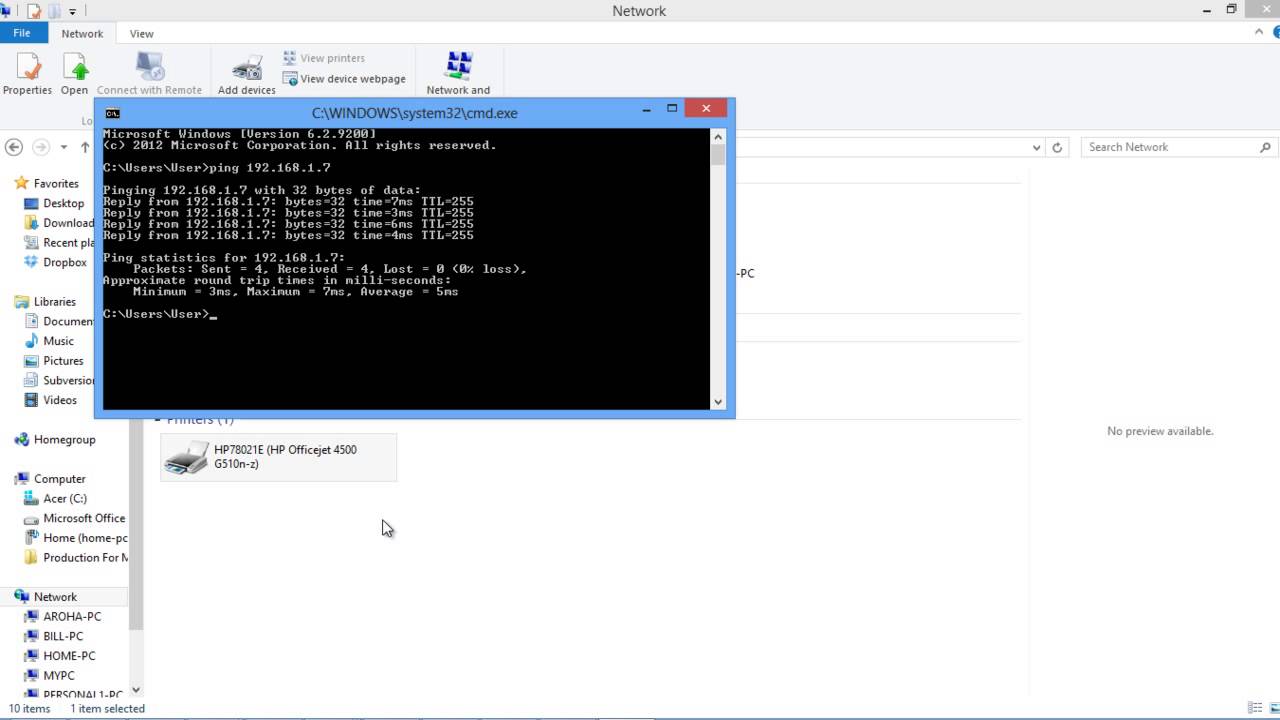
Task: Switch to the Network ribbon tab
Action: coord(82,33)
